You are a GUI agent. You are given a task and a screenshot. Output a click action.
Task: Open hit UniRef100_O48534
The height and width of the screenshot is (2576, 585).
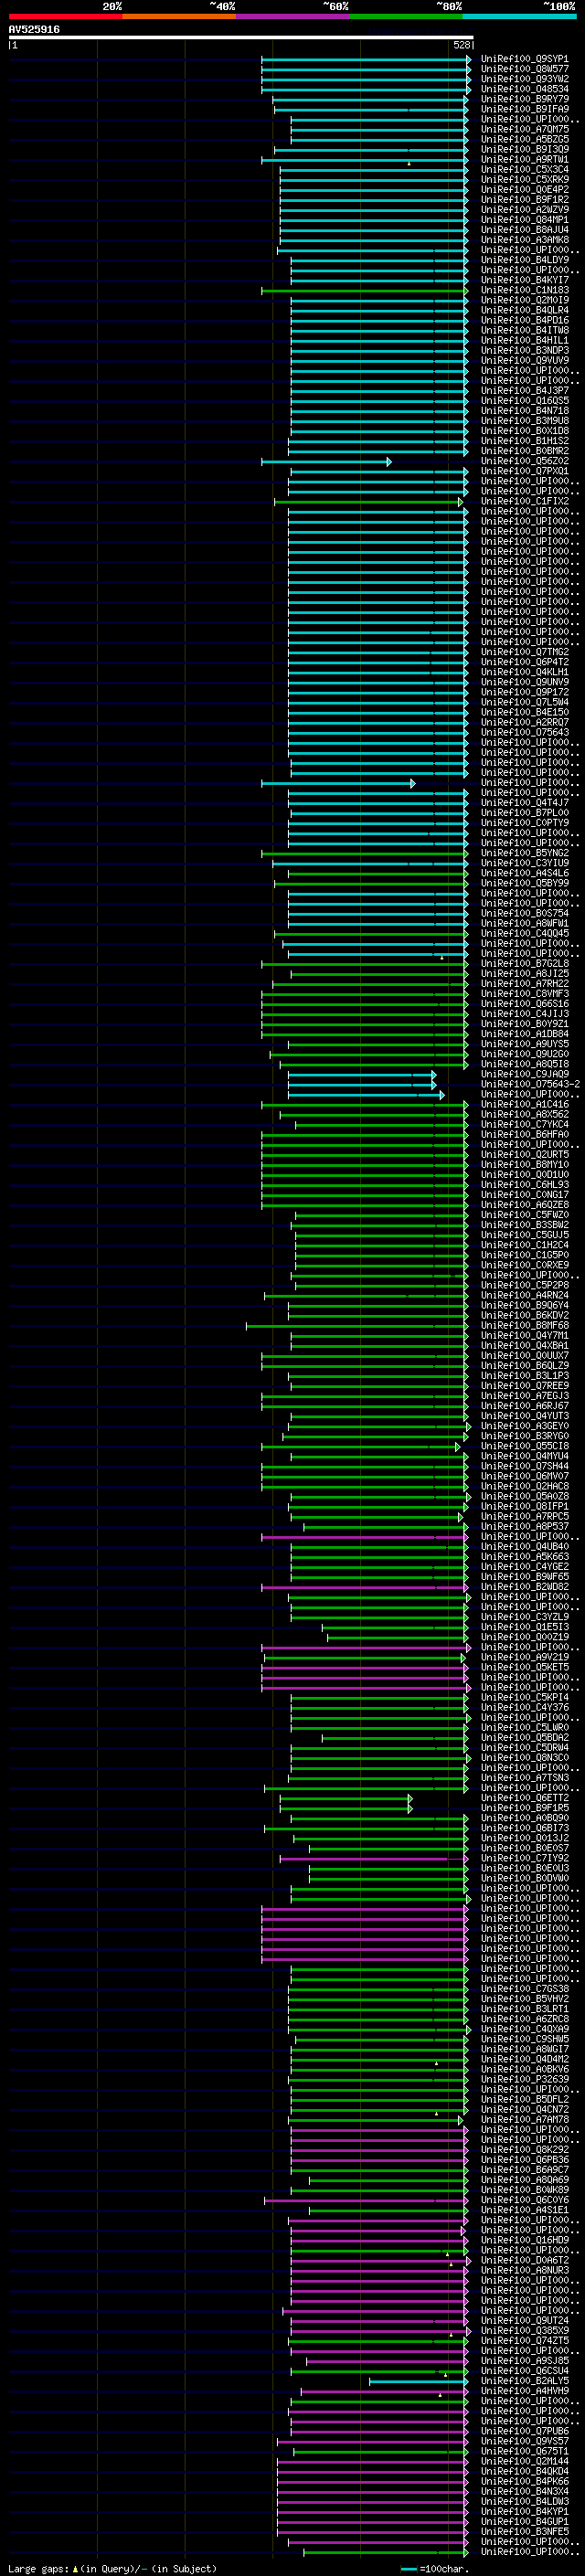pyautogui.click(x=524, y=89)
